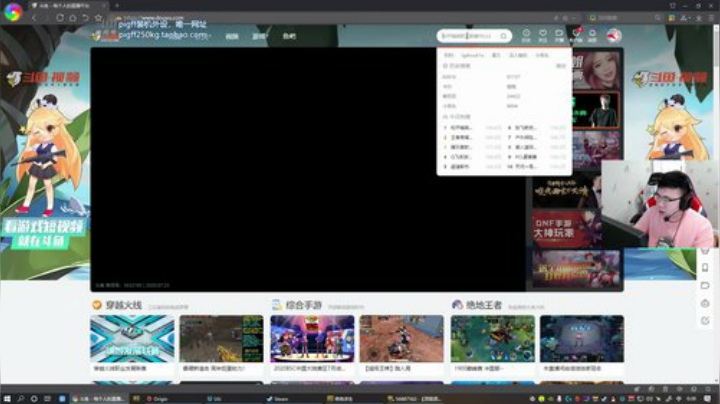Open second video thumbnail under 绝地王者
720x404 pixels.
pos(582,339)
